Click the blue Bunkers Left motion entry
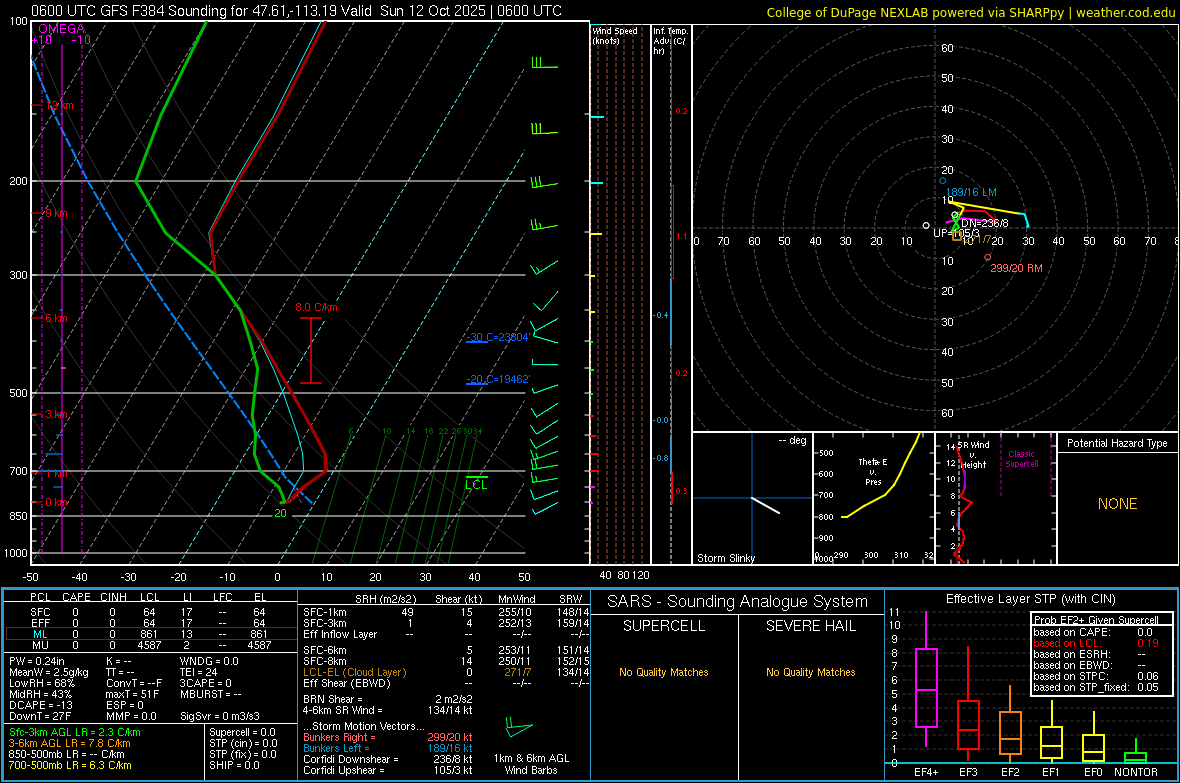This screenshot has height=783, width=1180. (x=388, y=748)
